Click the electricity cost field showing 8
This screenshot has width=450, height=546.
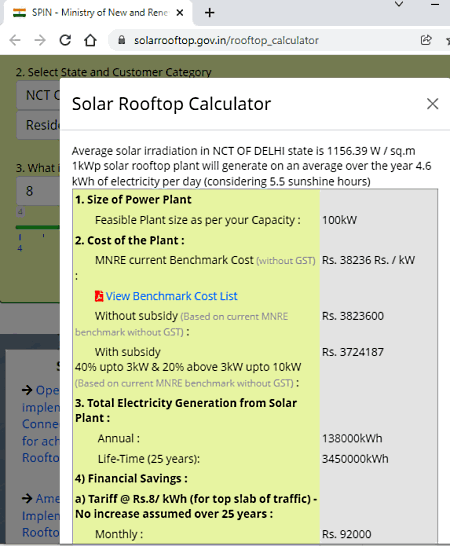[x=38, y=191]
